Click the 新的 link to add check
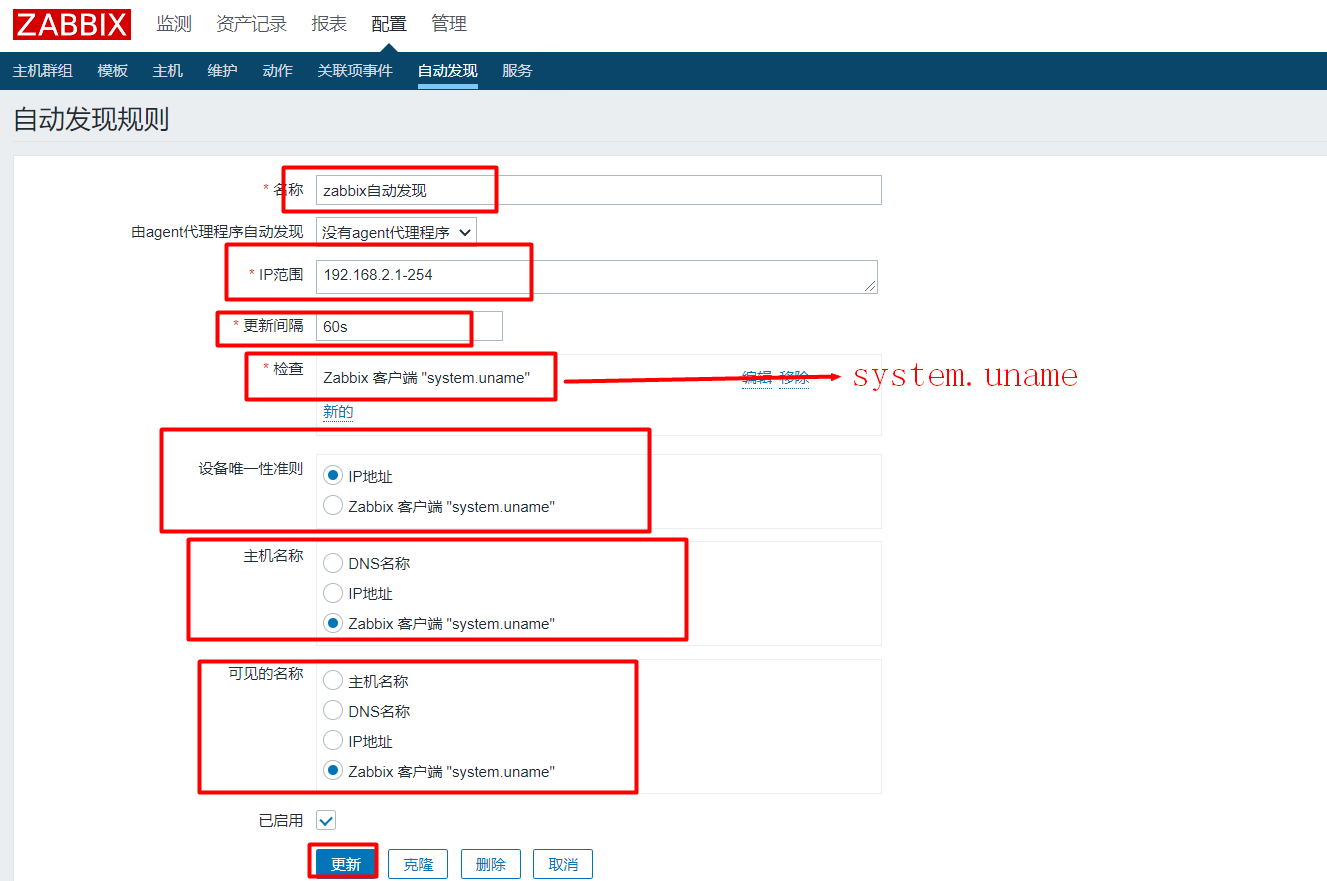Image resolution: width=1327 pixels, height=881 pixels. (338, 412)
